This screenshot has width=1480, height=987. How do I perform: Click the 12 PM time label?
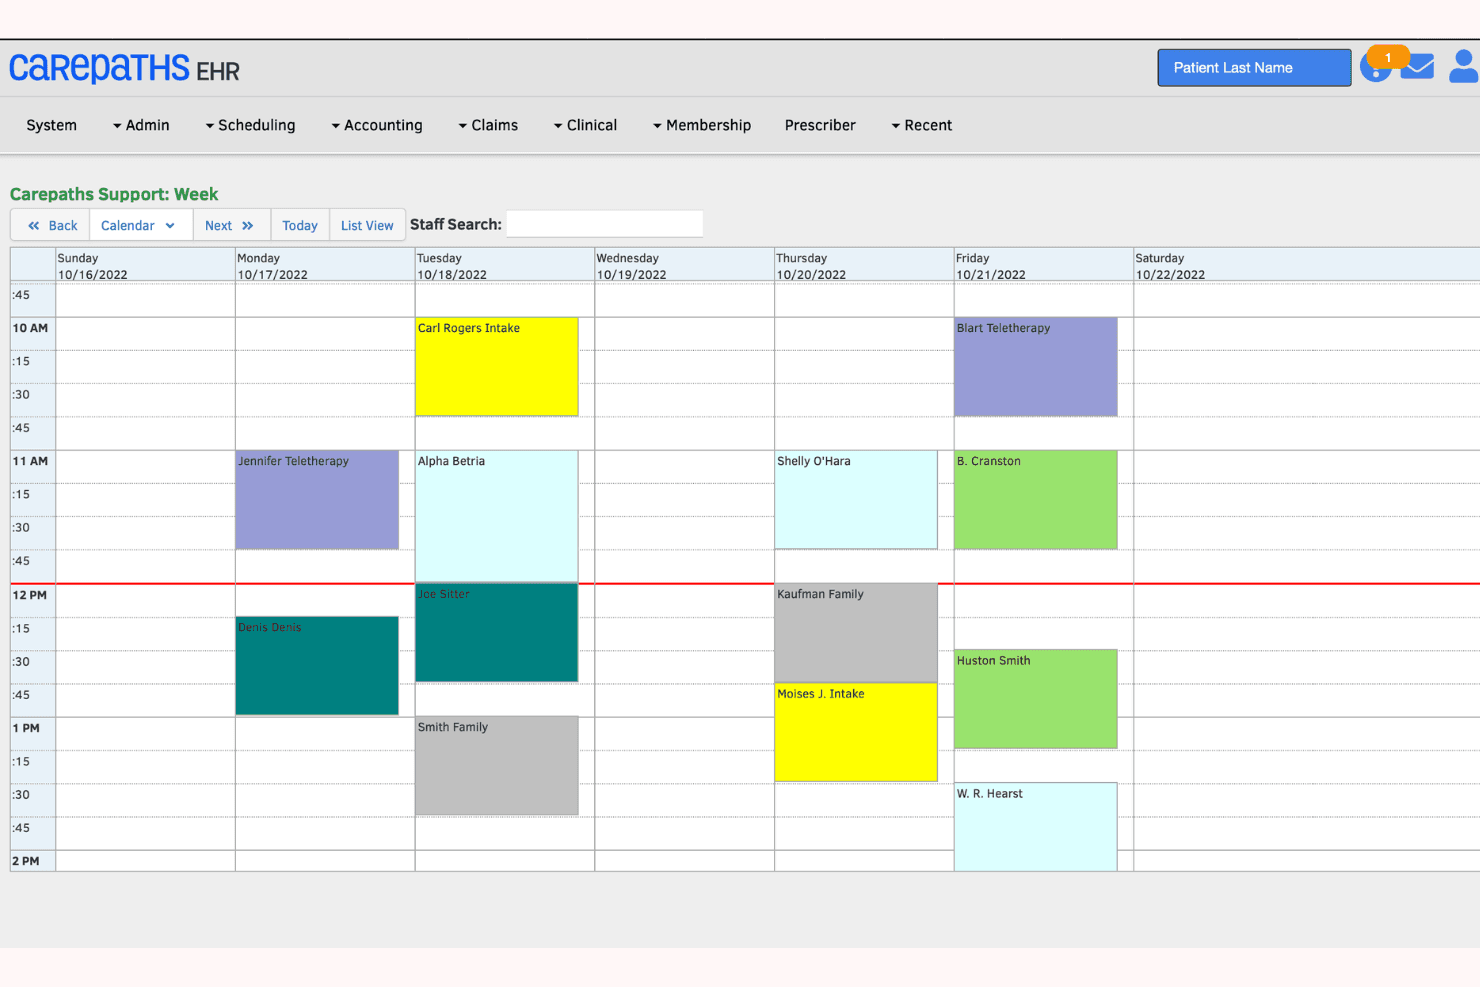(x=30, y=595)
